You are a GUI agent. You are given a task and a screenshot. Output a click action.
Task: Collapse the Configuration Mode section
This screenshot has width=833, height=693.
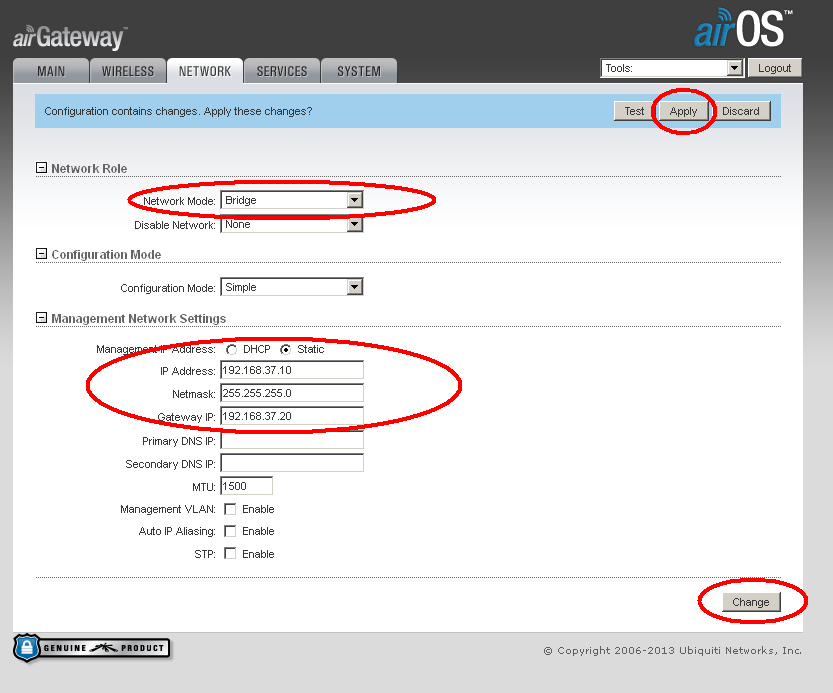(41, 254)
